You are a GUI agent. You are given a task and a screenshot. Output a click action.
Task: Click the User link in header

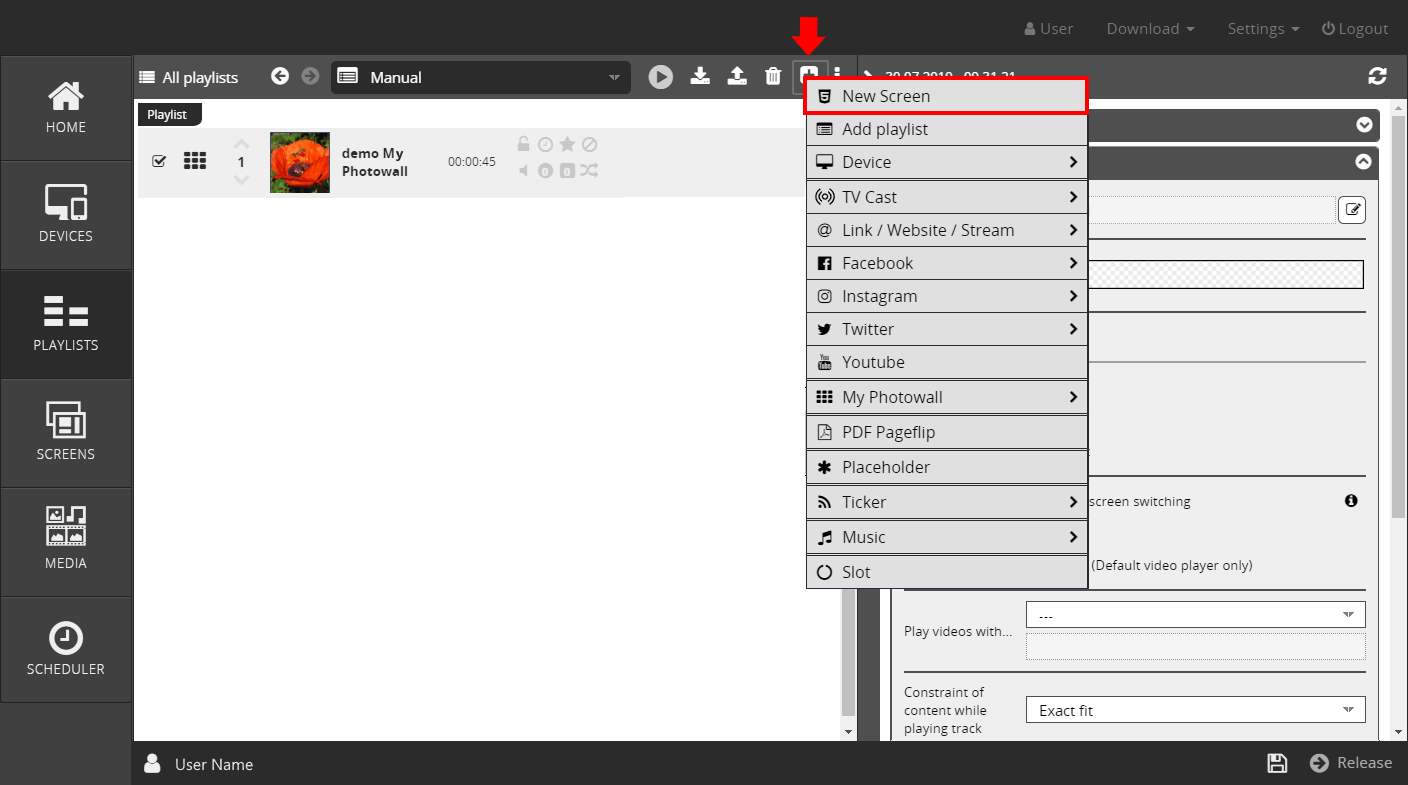pyautogui.click(x=1049, y=29)
